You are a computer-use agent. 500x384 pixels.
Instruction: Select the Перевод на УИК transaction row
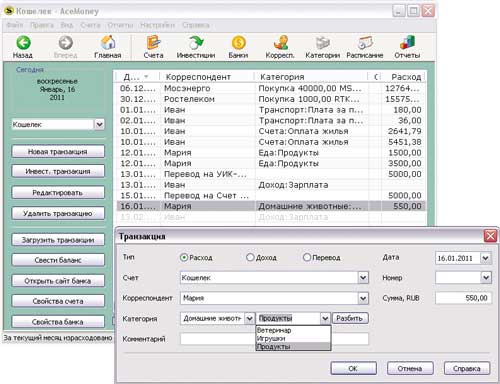pos(271,174)
